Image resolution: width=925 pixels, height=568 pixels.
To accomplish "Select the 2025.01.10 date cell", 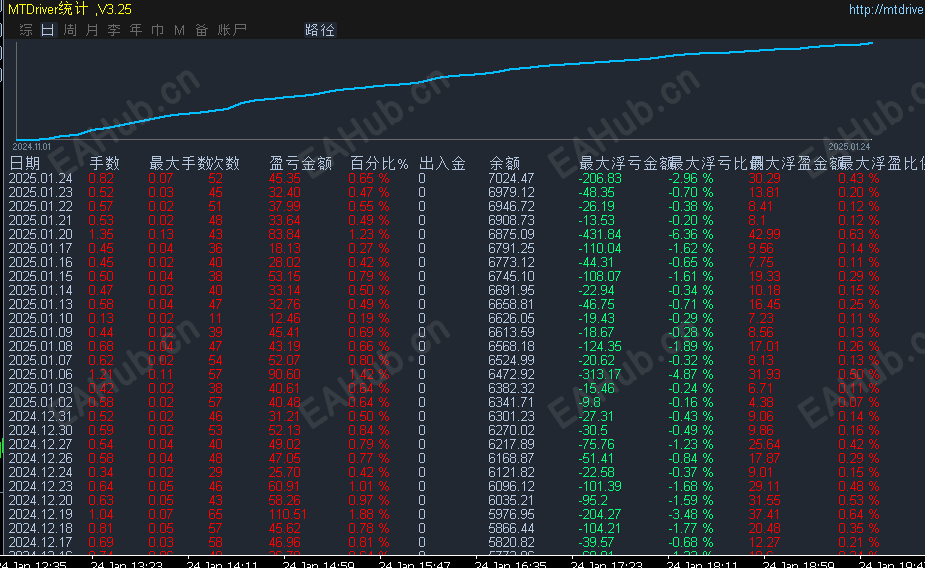I will tap(41, 319).
